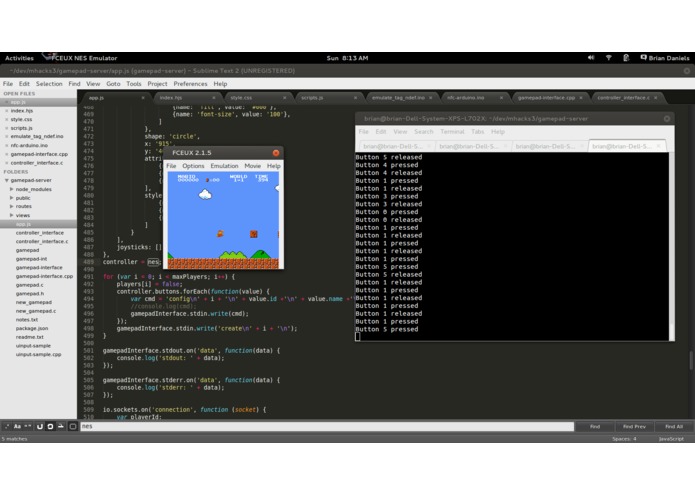
Task: Open gamepad.h in the sidebar
Action: (x=30, y=293)
